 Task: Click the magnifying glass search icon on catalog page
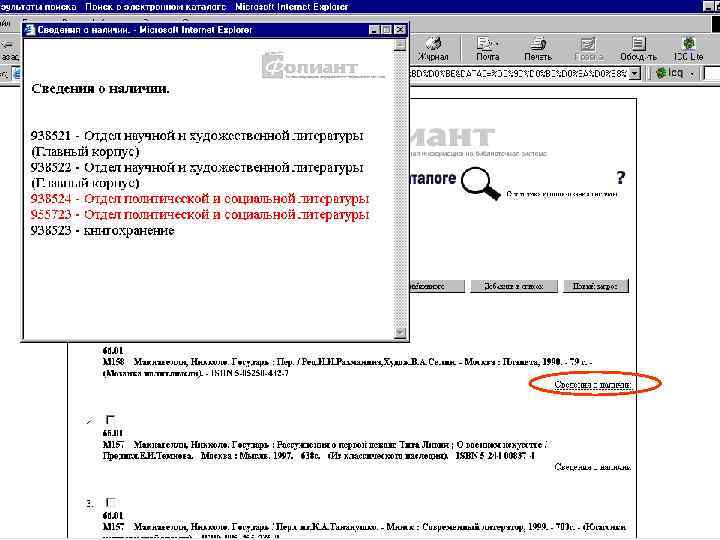(x=480, y=183)
